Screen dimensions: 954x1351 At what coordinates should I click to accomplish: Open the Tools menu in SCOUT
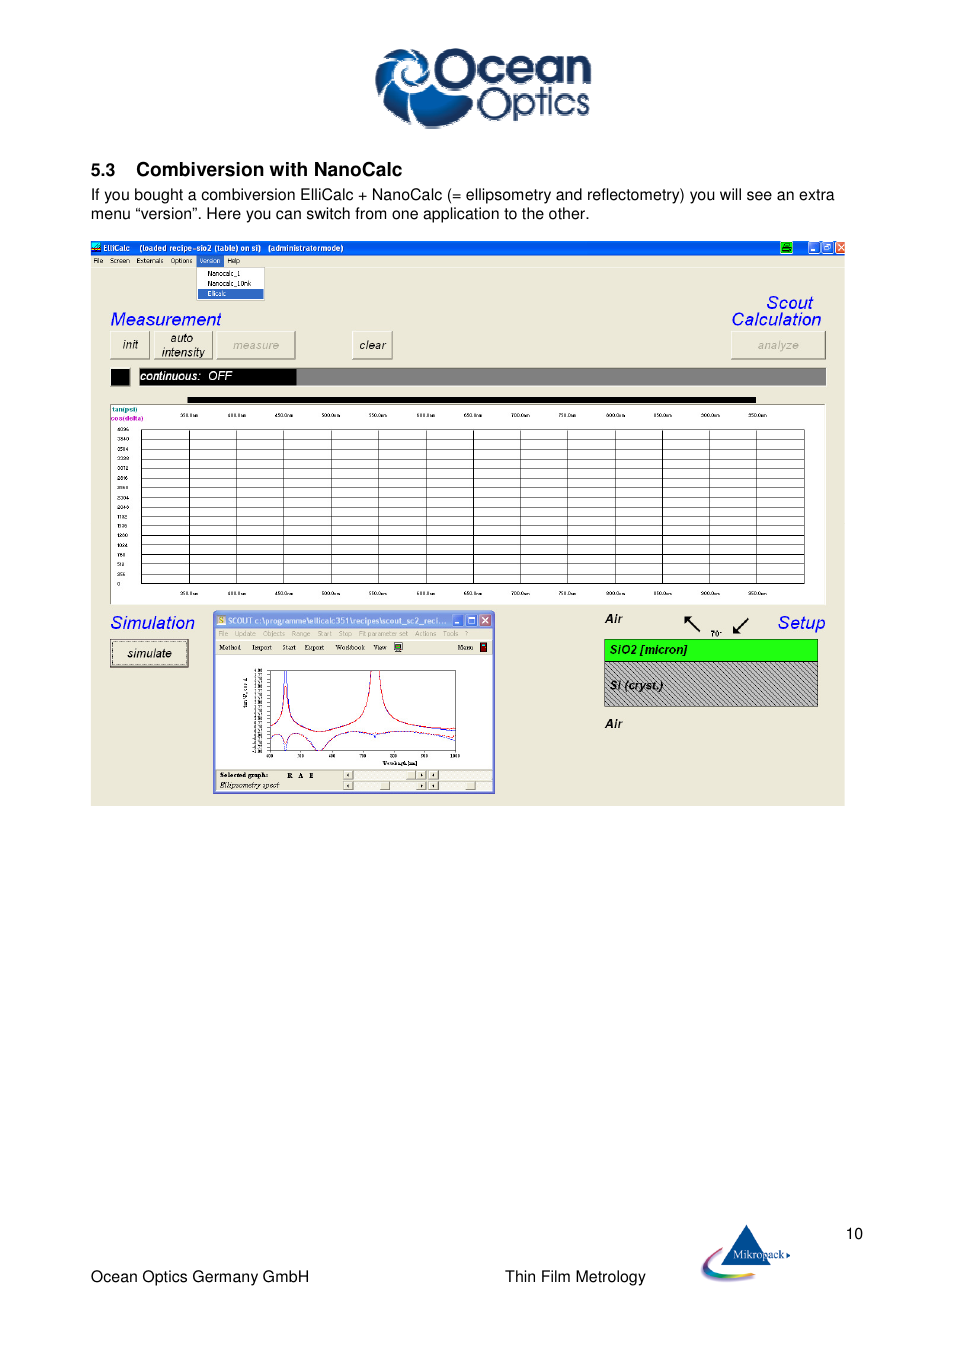click(x=451, y=633)
